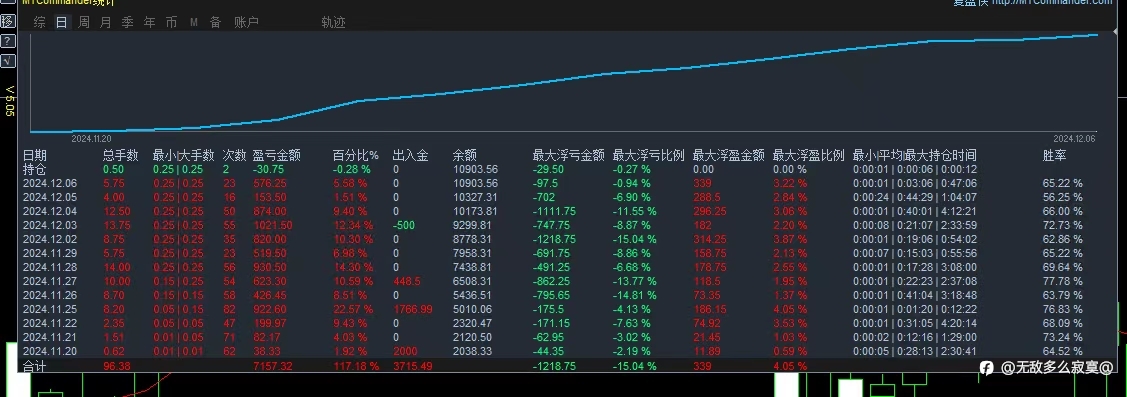
Task: Switch to the 账户 account tab
Action: pos(247,22)
